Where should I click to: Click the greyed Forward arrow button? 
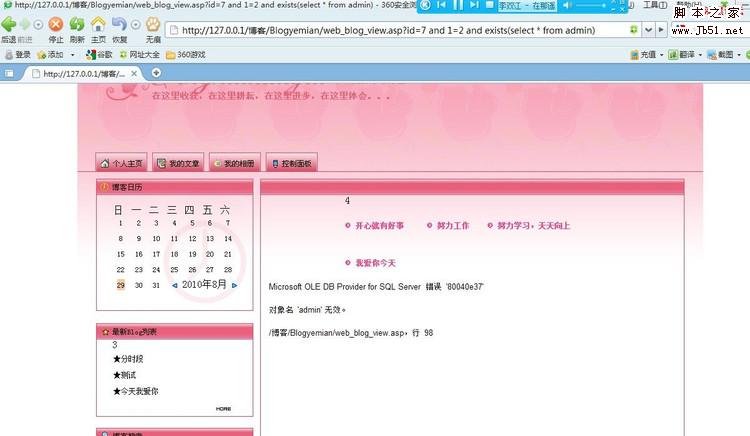coord(25,24)
